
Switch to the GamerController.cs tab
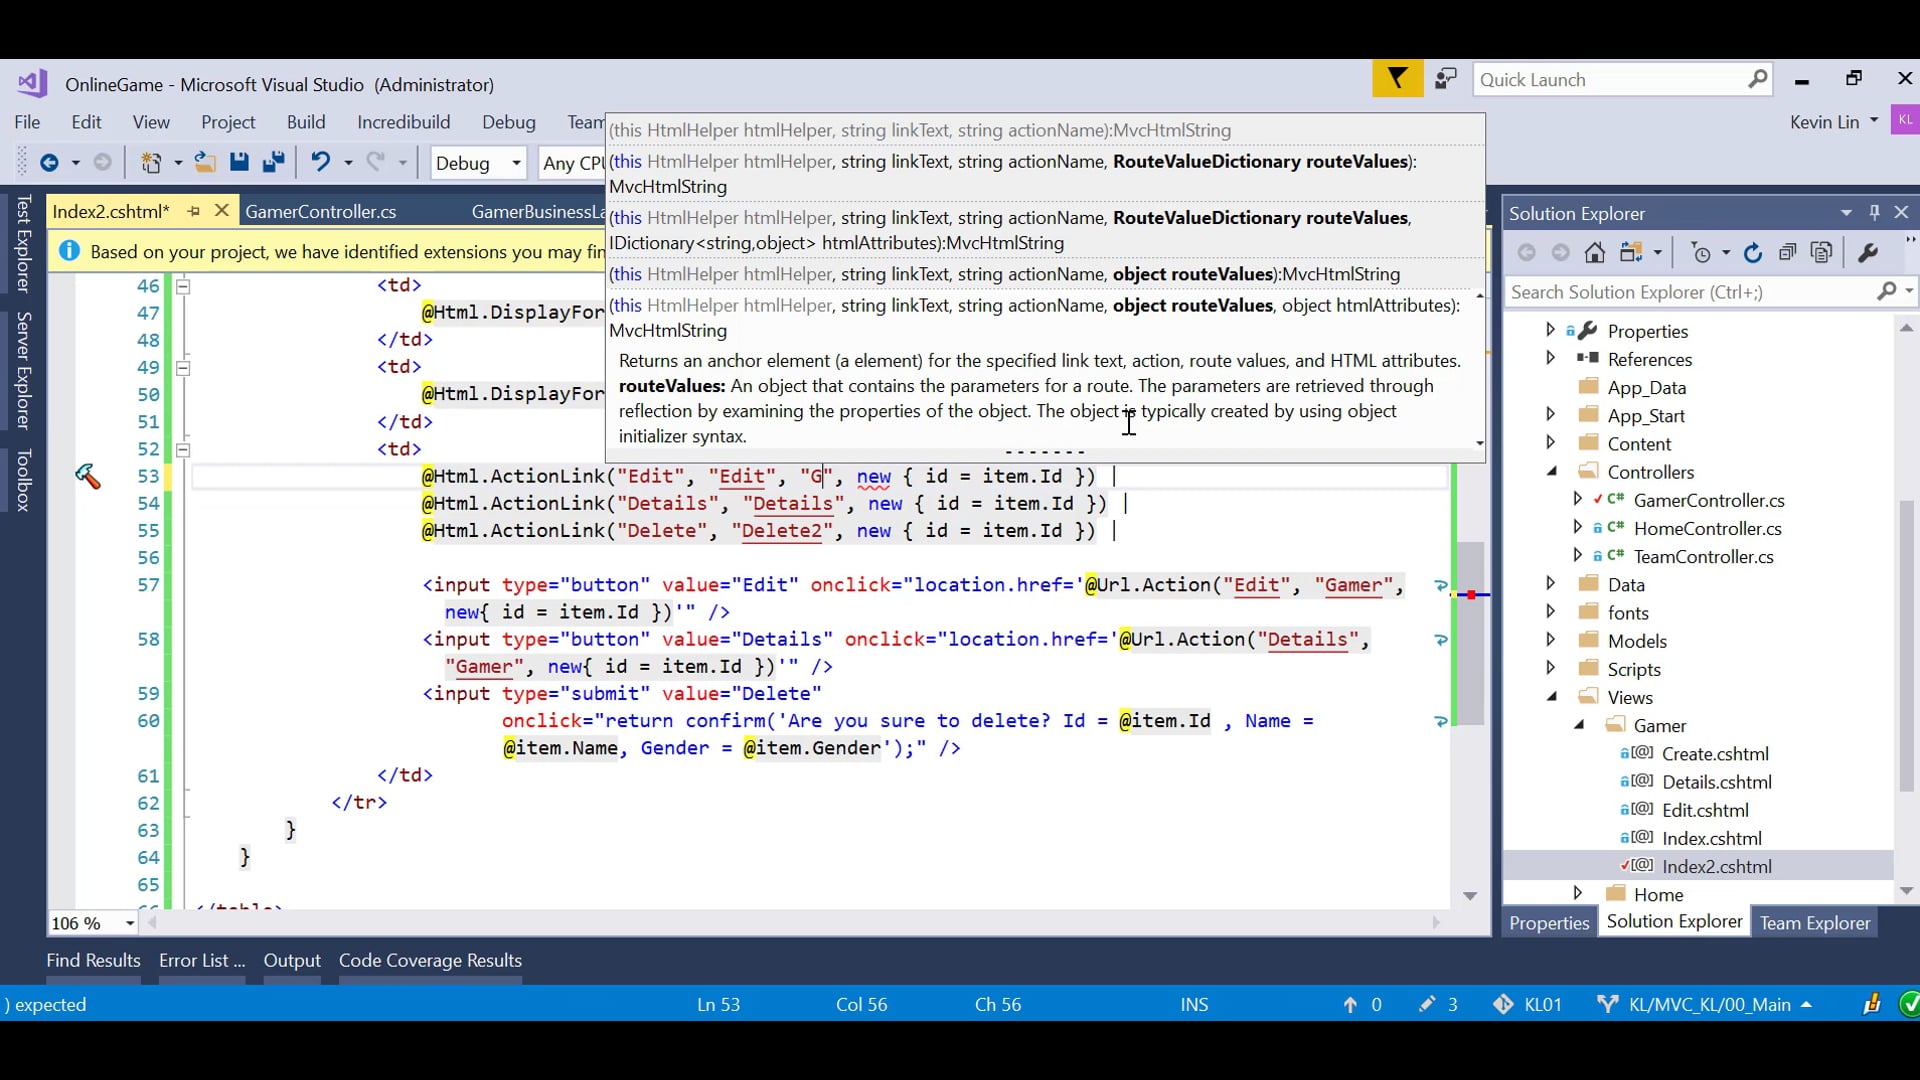click(320, 211)
